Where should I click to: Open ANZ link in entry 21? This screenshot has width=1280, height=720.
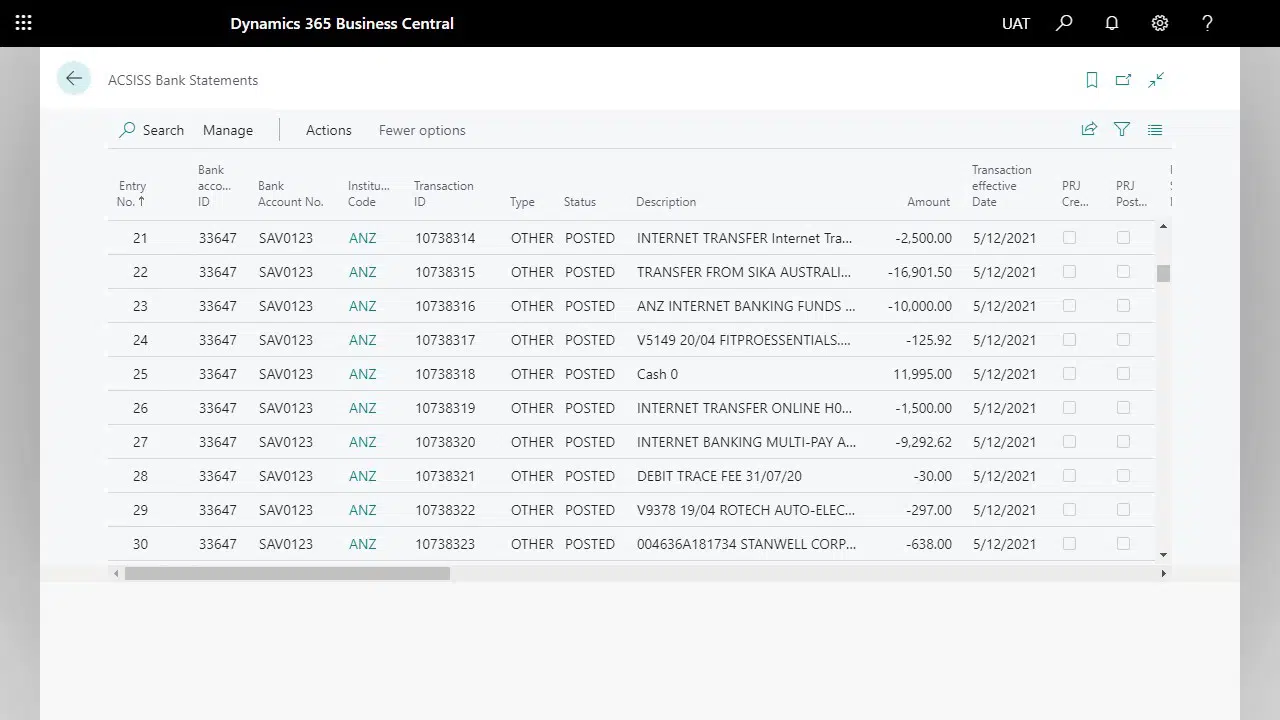363,238
